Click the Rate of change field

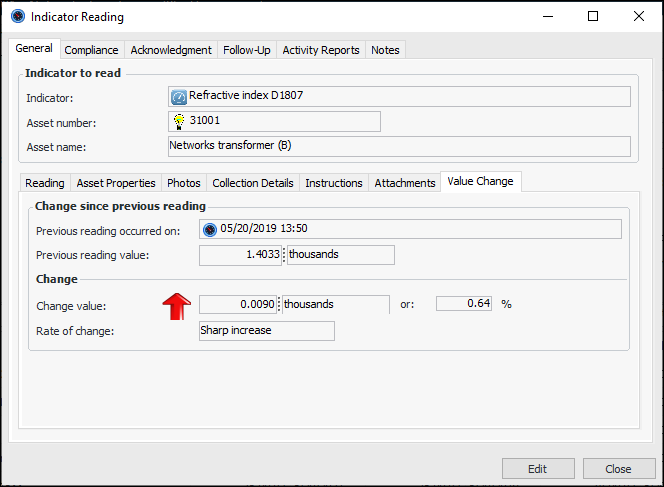point(266,331)
